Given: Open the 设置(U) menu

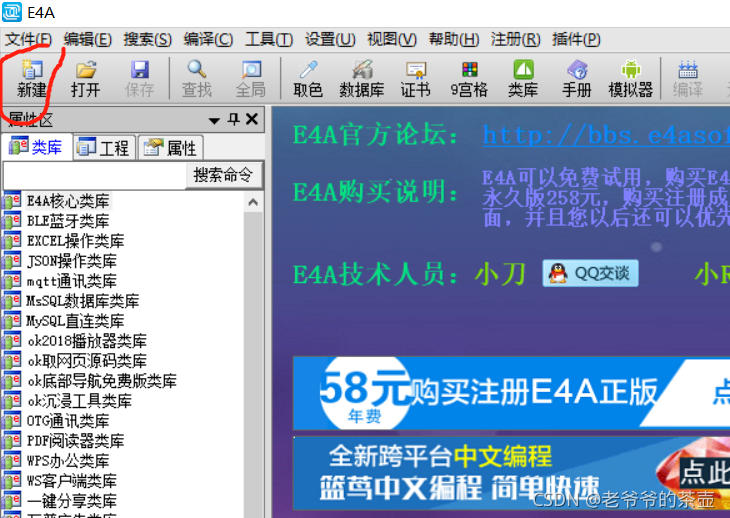Looking at the screenshot, I should click(x=330, y=39).
